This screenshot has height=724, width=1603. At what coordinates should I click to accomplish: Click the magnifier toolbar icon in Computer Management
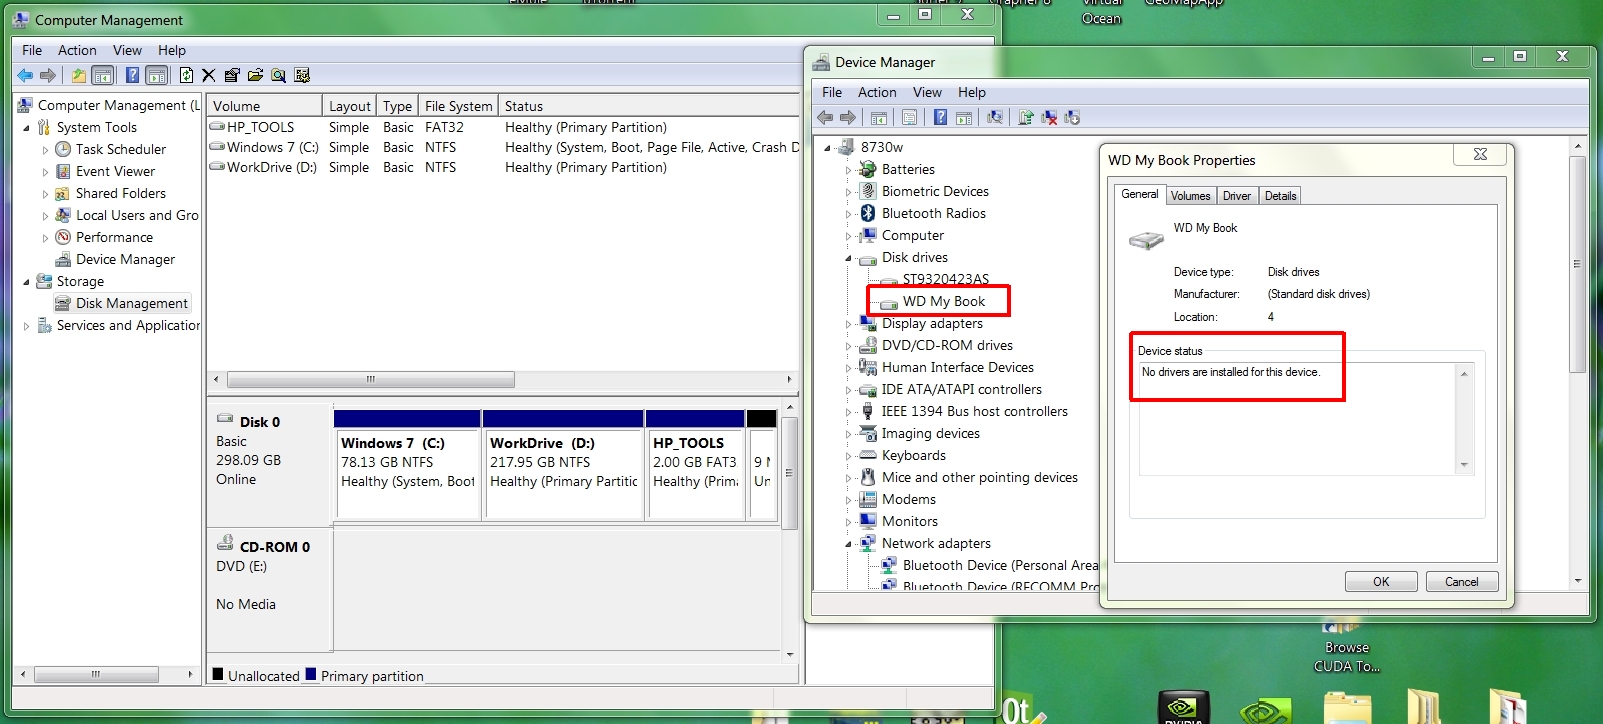coord(278,75)
